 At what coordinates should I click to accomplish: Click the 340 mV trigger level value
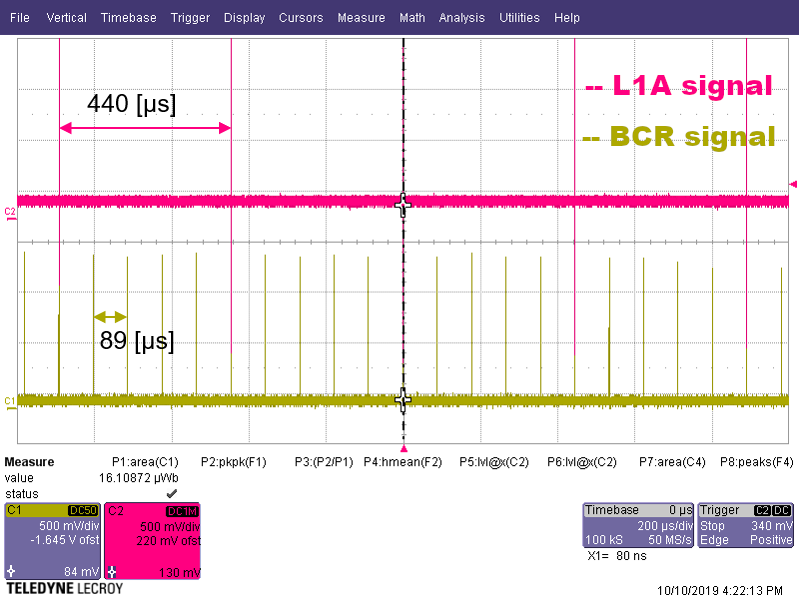tap(771, 526)
